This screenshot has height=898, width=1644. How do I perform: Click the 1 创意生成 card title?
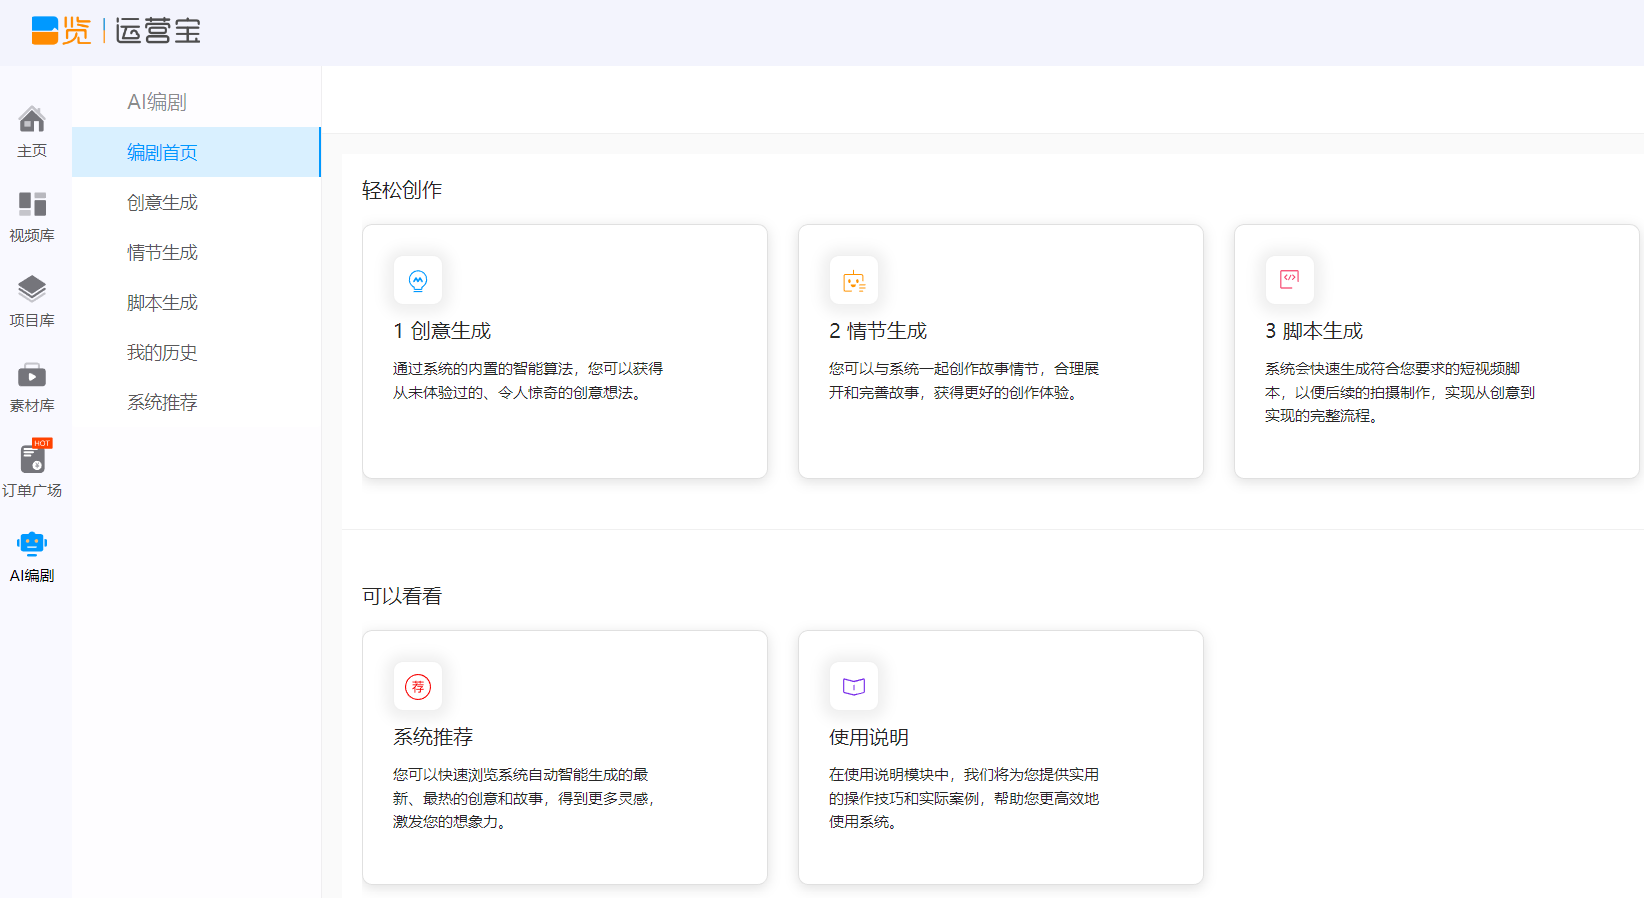442,331
